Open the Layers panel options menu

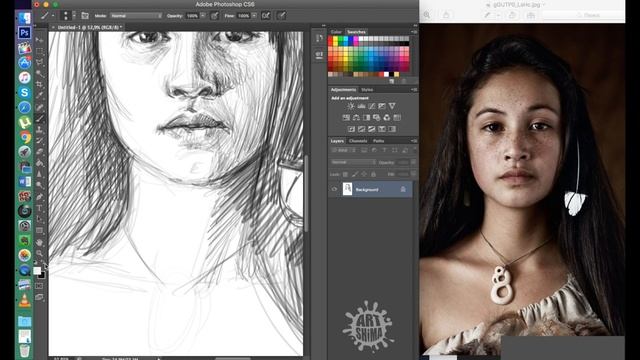414,141
